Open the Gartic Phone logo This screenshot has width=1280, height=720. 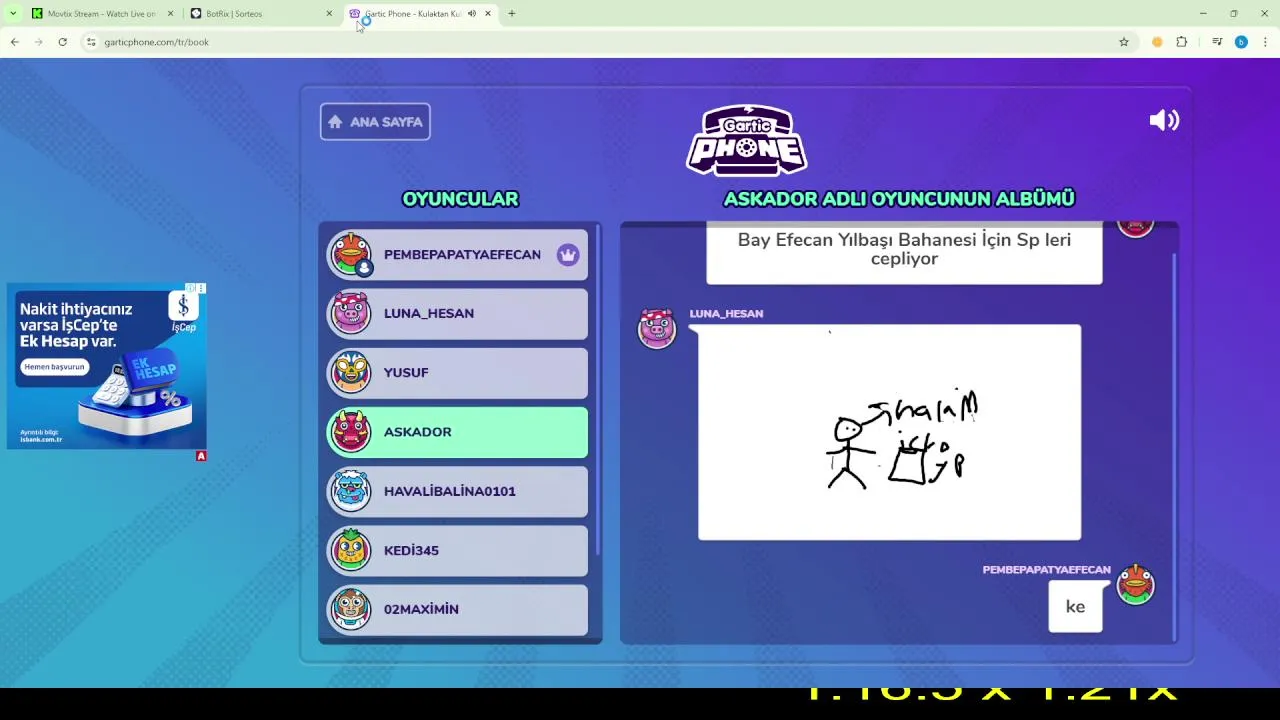[747, 141]
